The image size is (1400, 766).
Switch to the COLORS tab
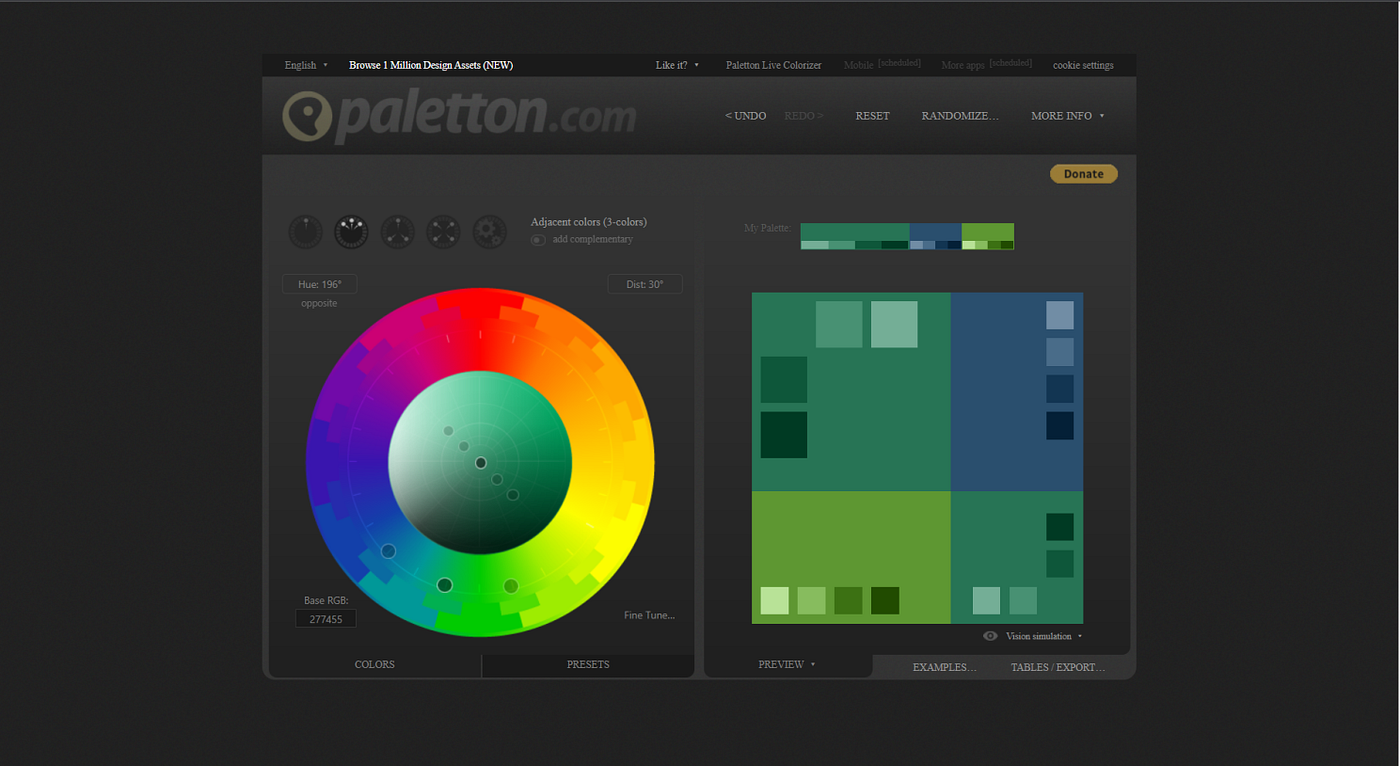375,665
